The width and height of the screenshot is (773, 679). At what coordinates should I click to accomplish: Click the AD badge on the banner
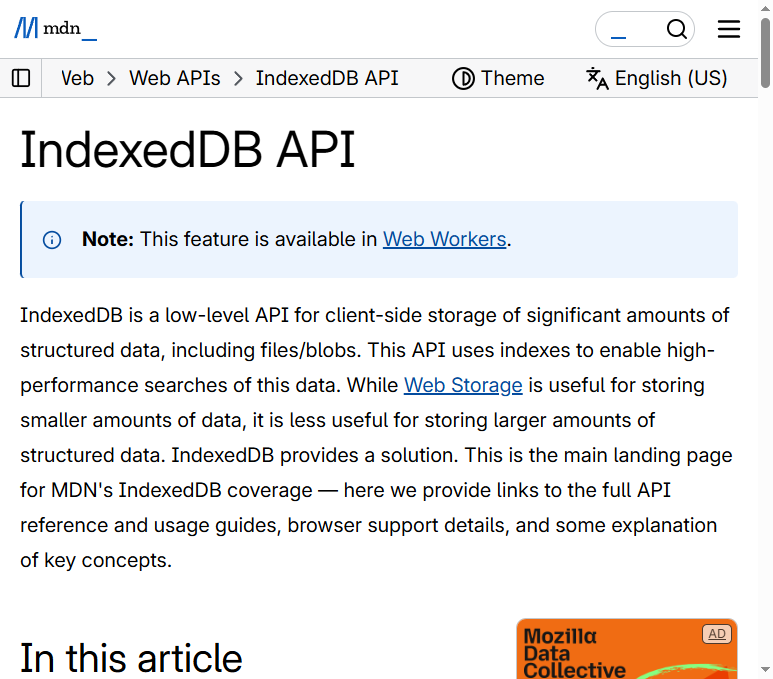coord(716,634)
